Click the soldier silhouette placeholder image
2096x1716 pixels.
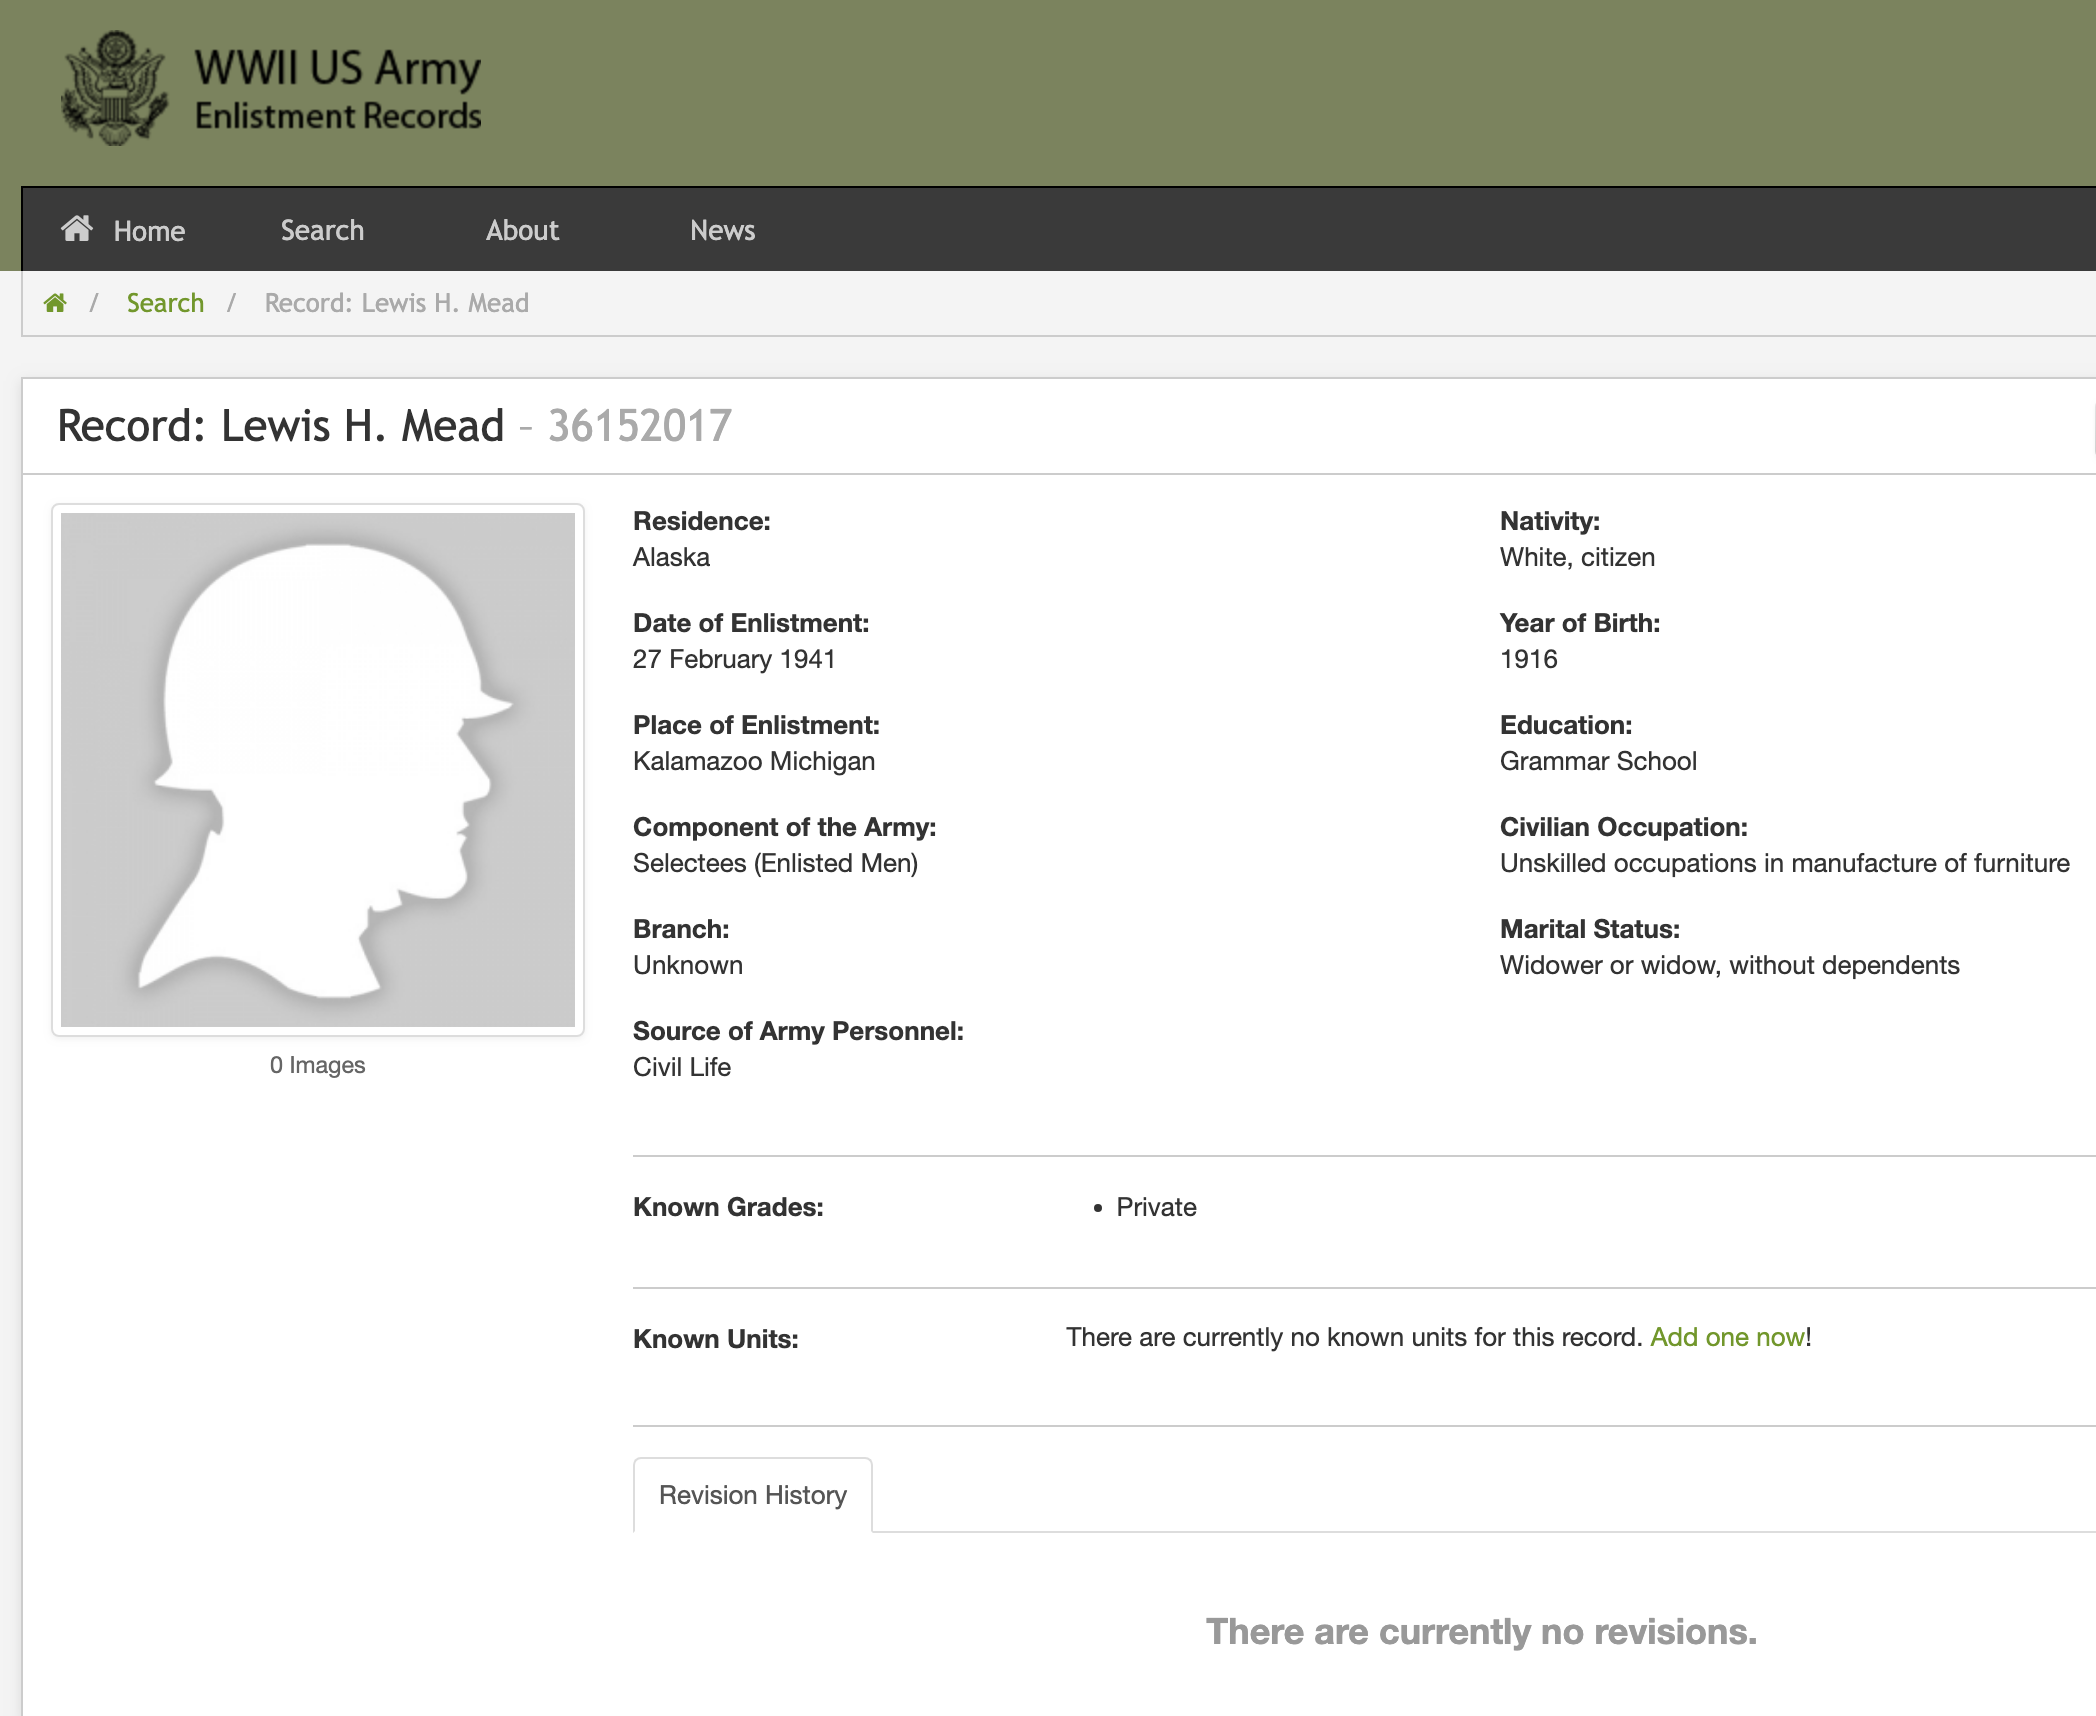pos(318,770)
